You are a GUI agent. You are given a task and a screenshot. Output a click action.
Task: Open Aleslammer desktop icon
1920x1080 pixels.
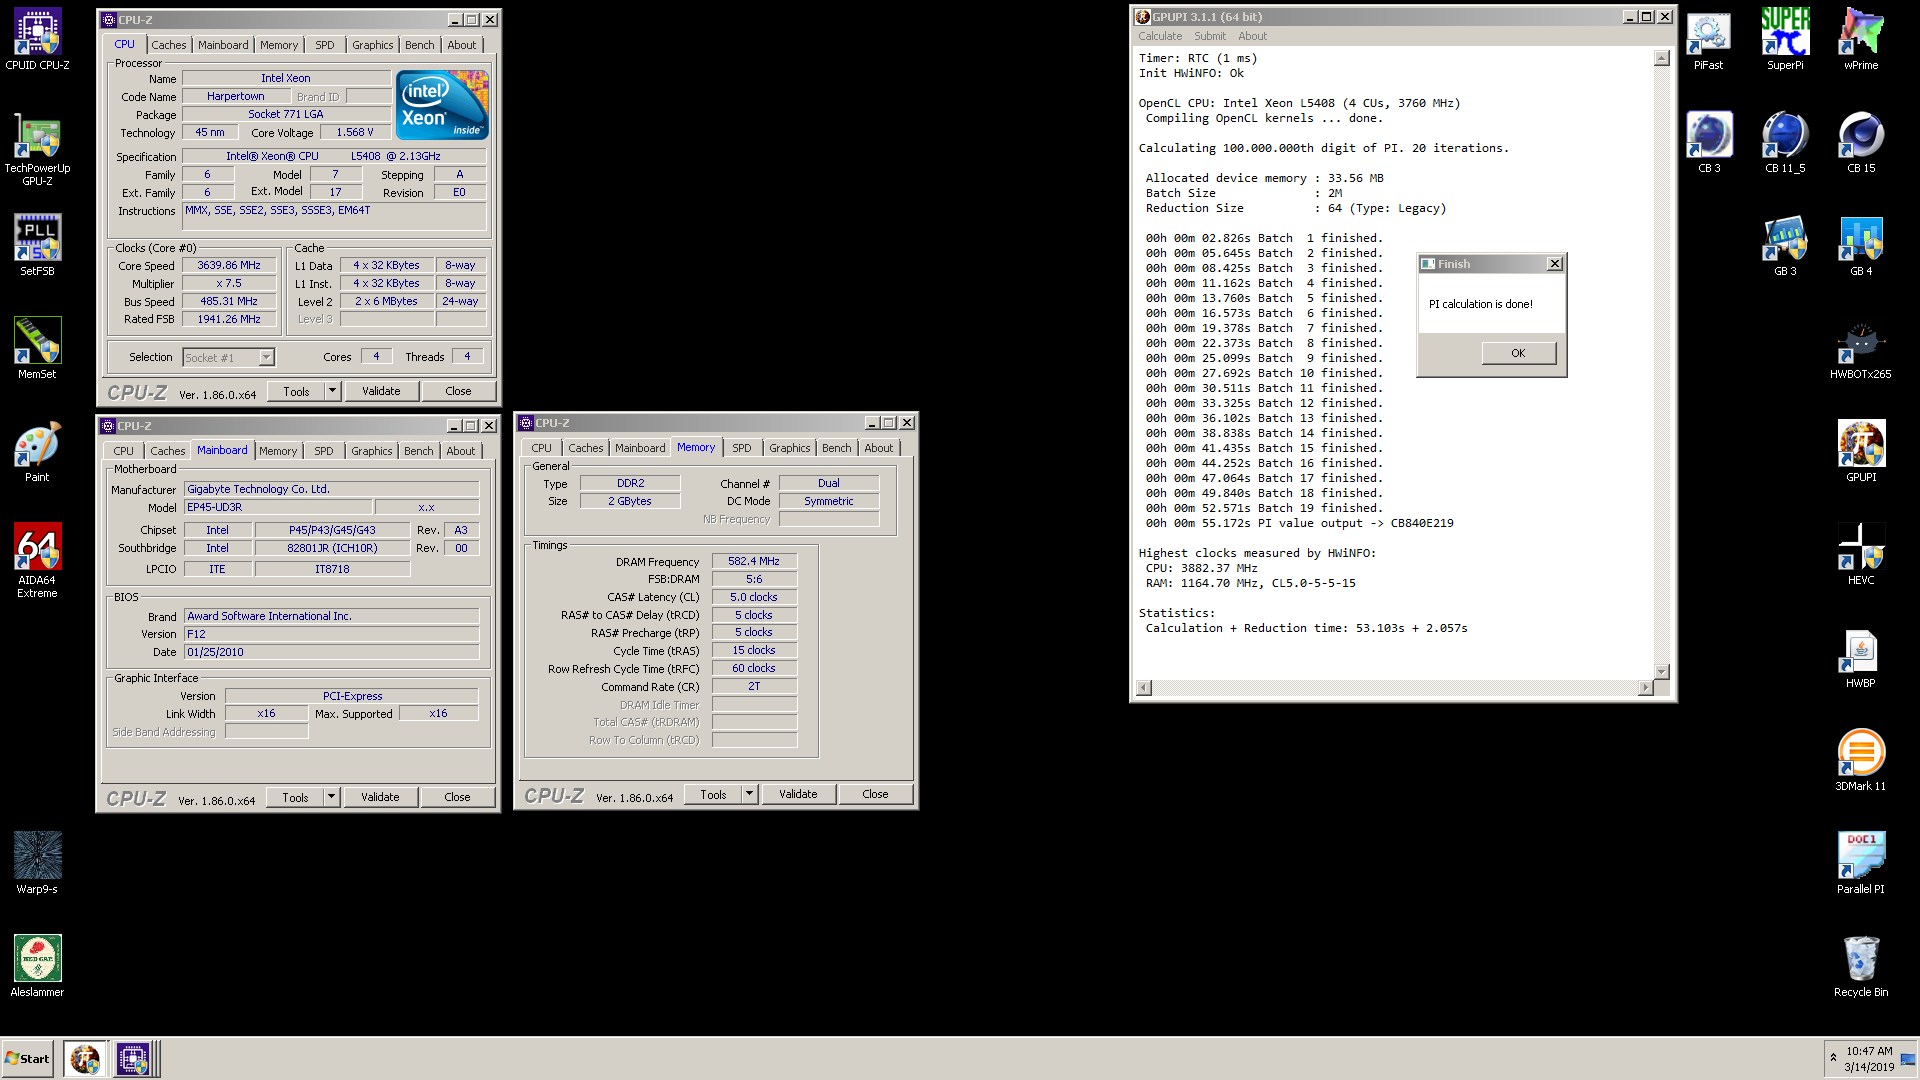(x=37, y=966)
